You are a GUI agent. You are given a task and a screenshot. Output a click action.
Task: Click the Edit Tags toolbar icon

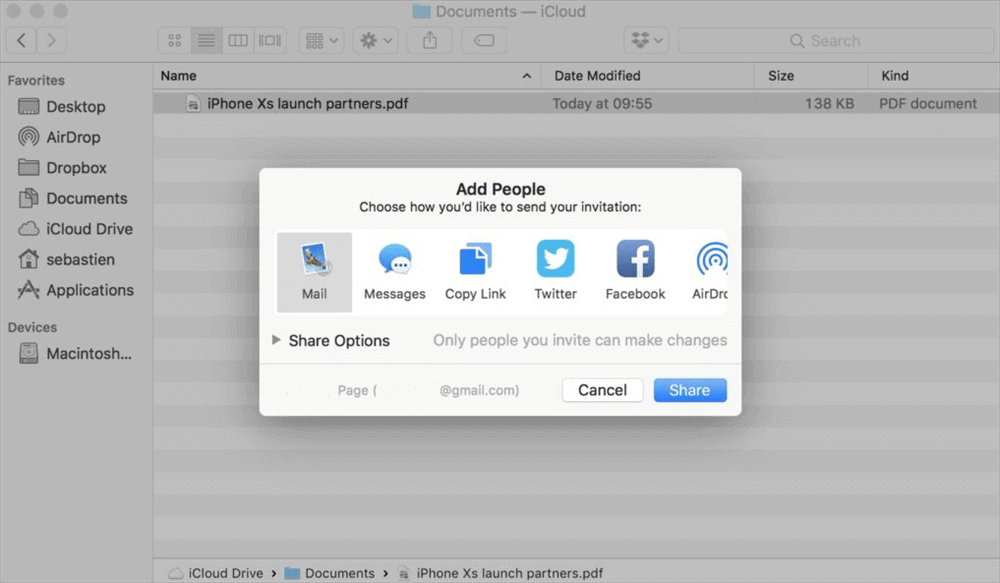(484, 41)
